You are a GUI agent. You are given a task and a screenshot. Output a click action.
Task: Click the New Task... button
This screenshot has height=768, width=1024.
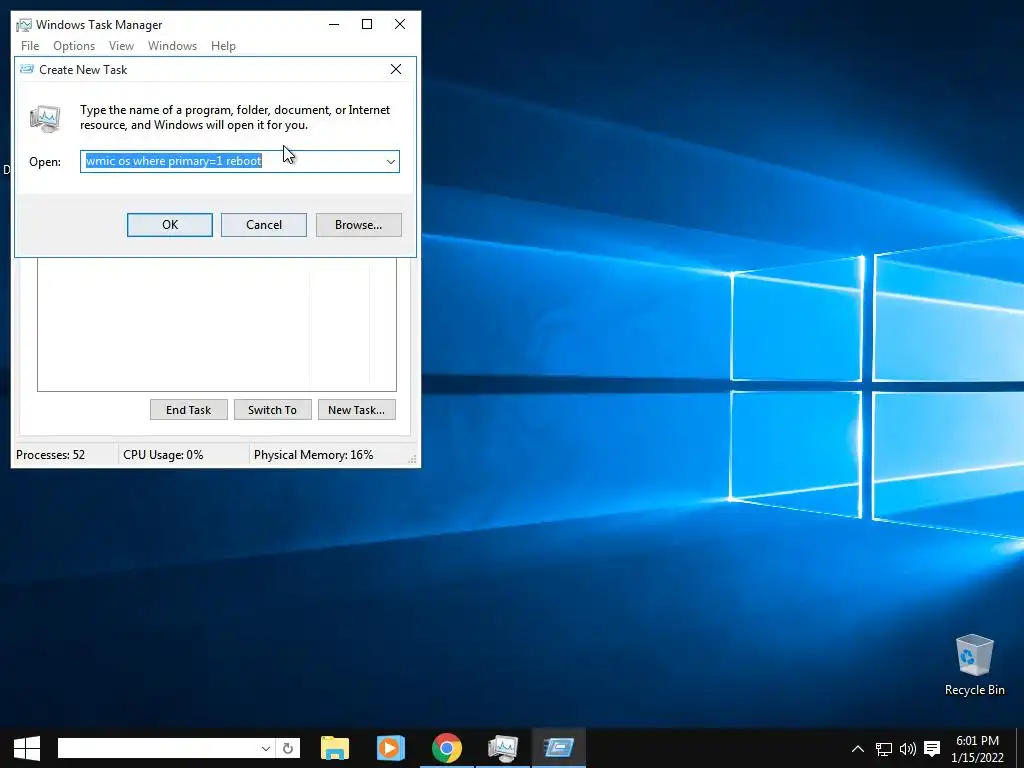pyautogui.click(x=357, y=409)
